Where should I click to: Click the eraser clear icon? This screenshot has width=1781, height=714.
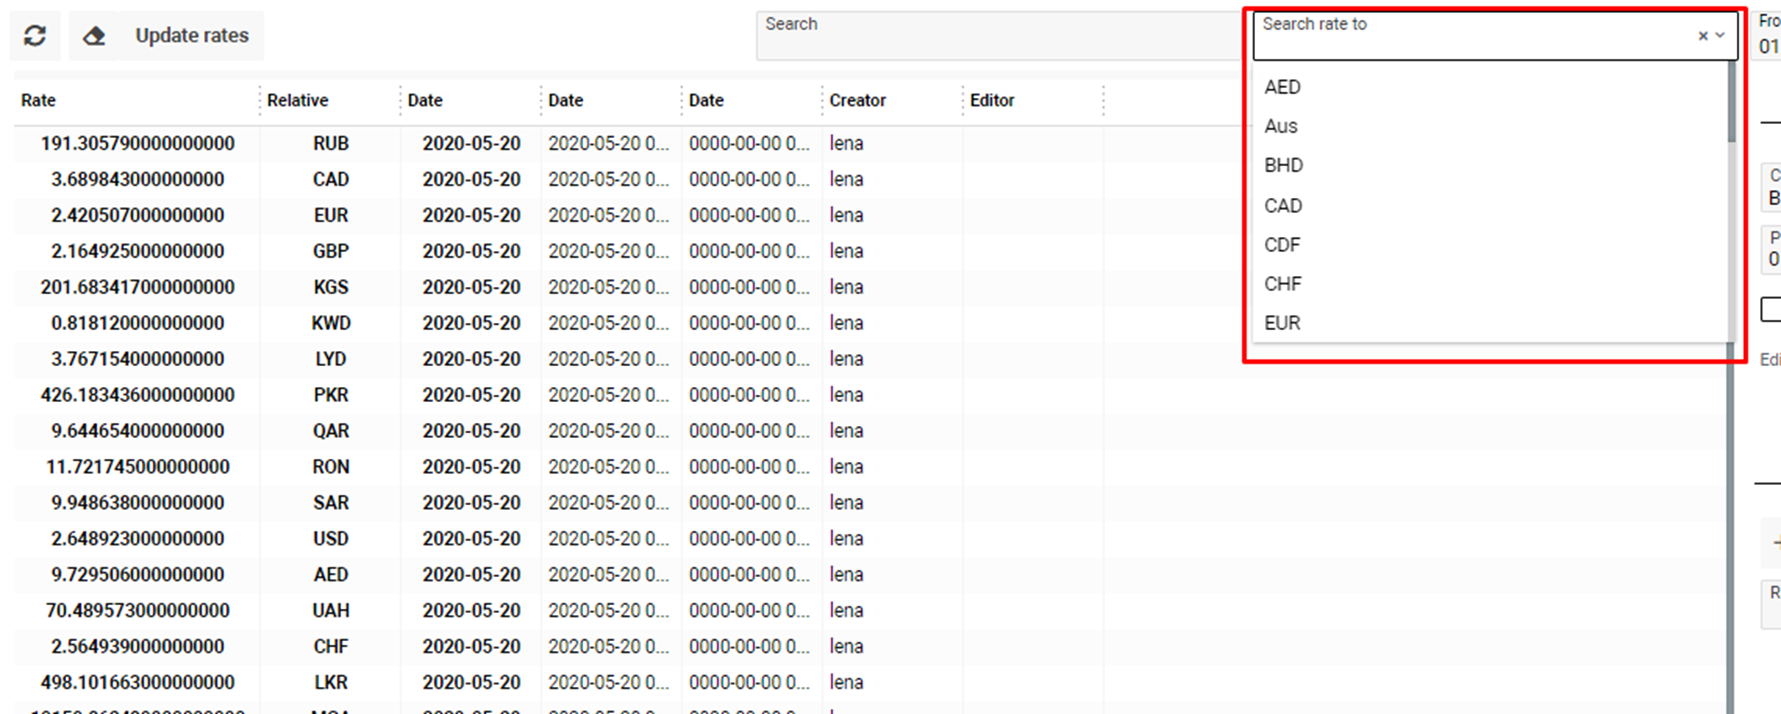coord(94,36)
